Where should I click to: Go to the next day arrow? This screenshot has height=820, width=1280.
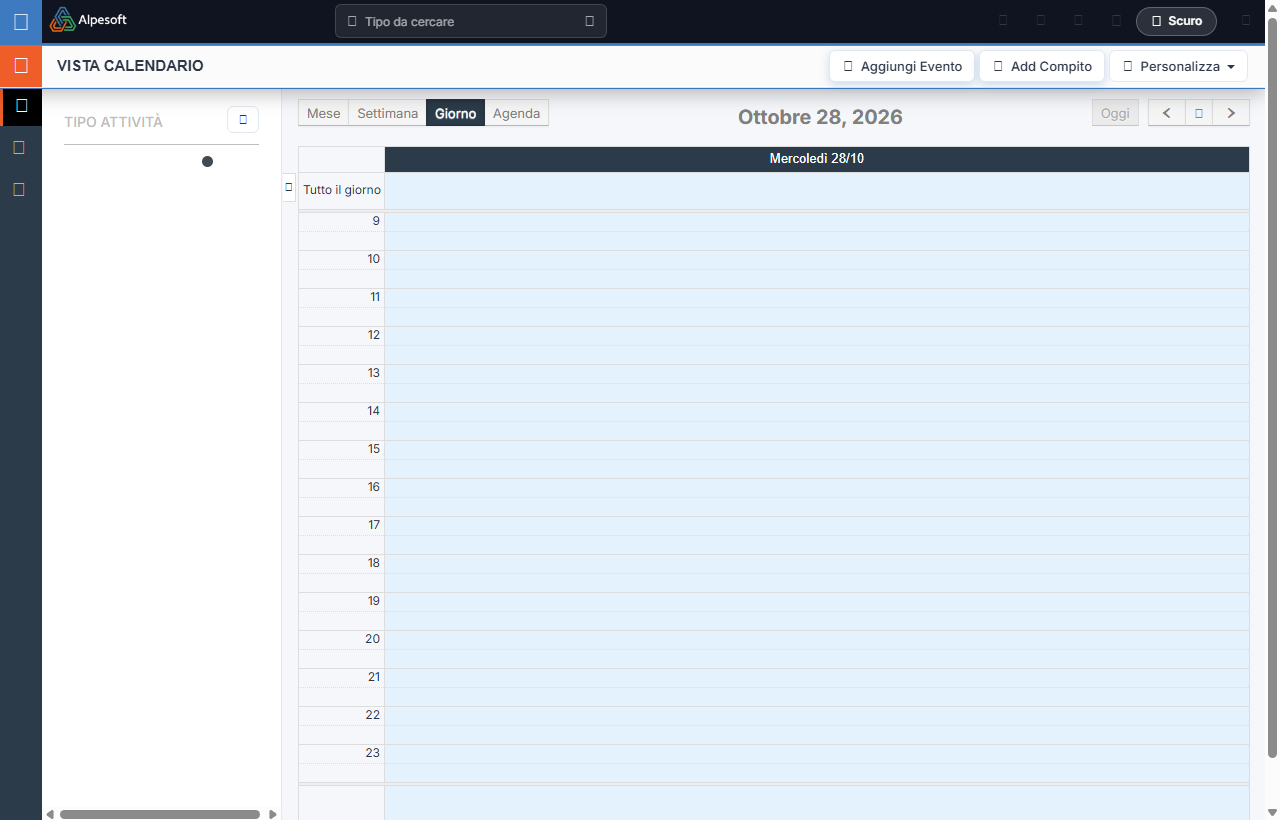coord(1231,113)
